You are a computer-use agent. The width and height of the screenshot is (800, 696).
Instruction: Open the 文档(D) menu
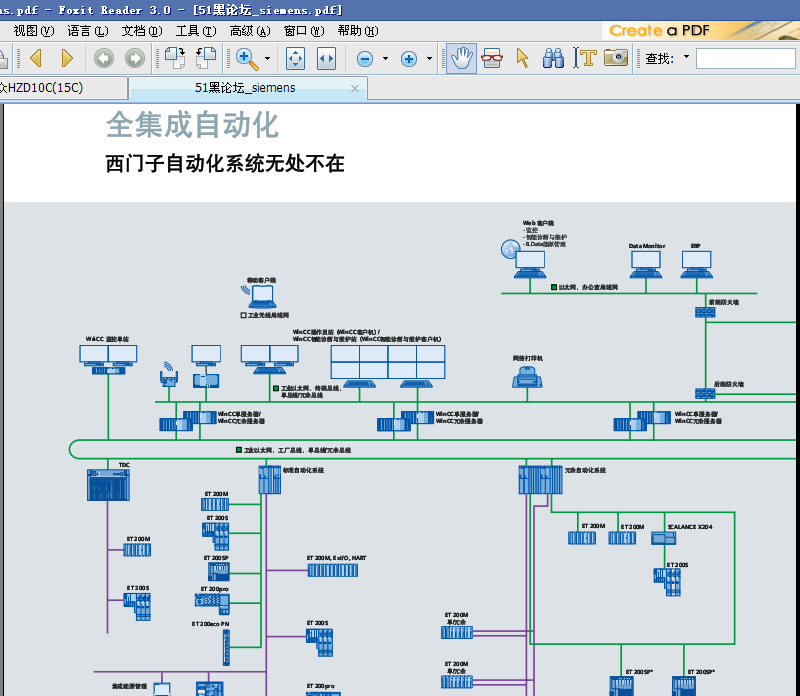(142, 31)
